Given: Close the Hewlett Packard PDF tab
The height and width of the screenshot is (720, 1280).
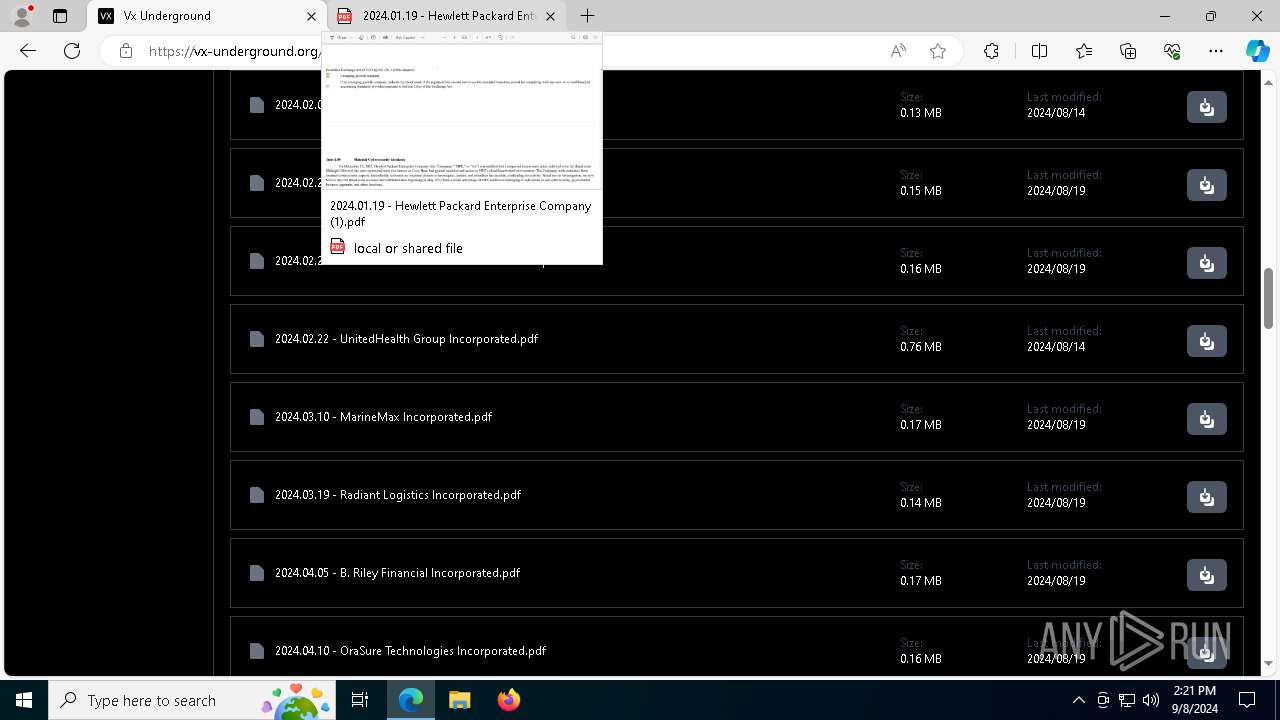Looking at the screenshot, I should coord(550,16).
